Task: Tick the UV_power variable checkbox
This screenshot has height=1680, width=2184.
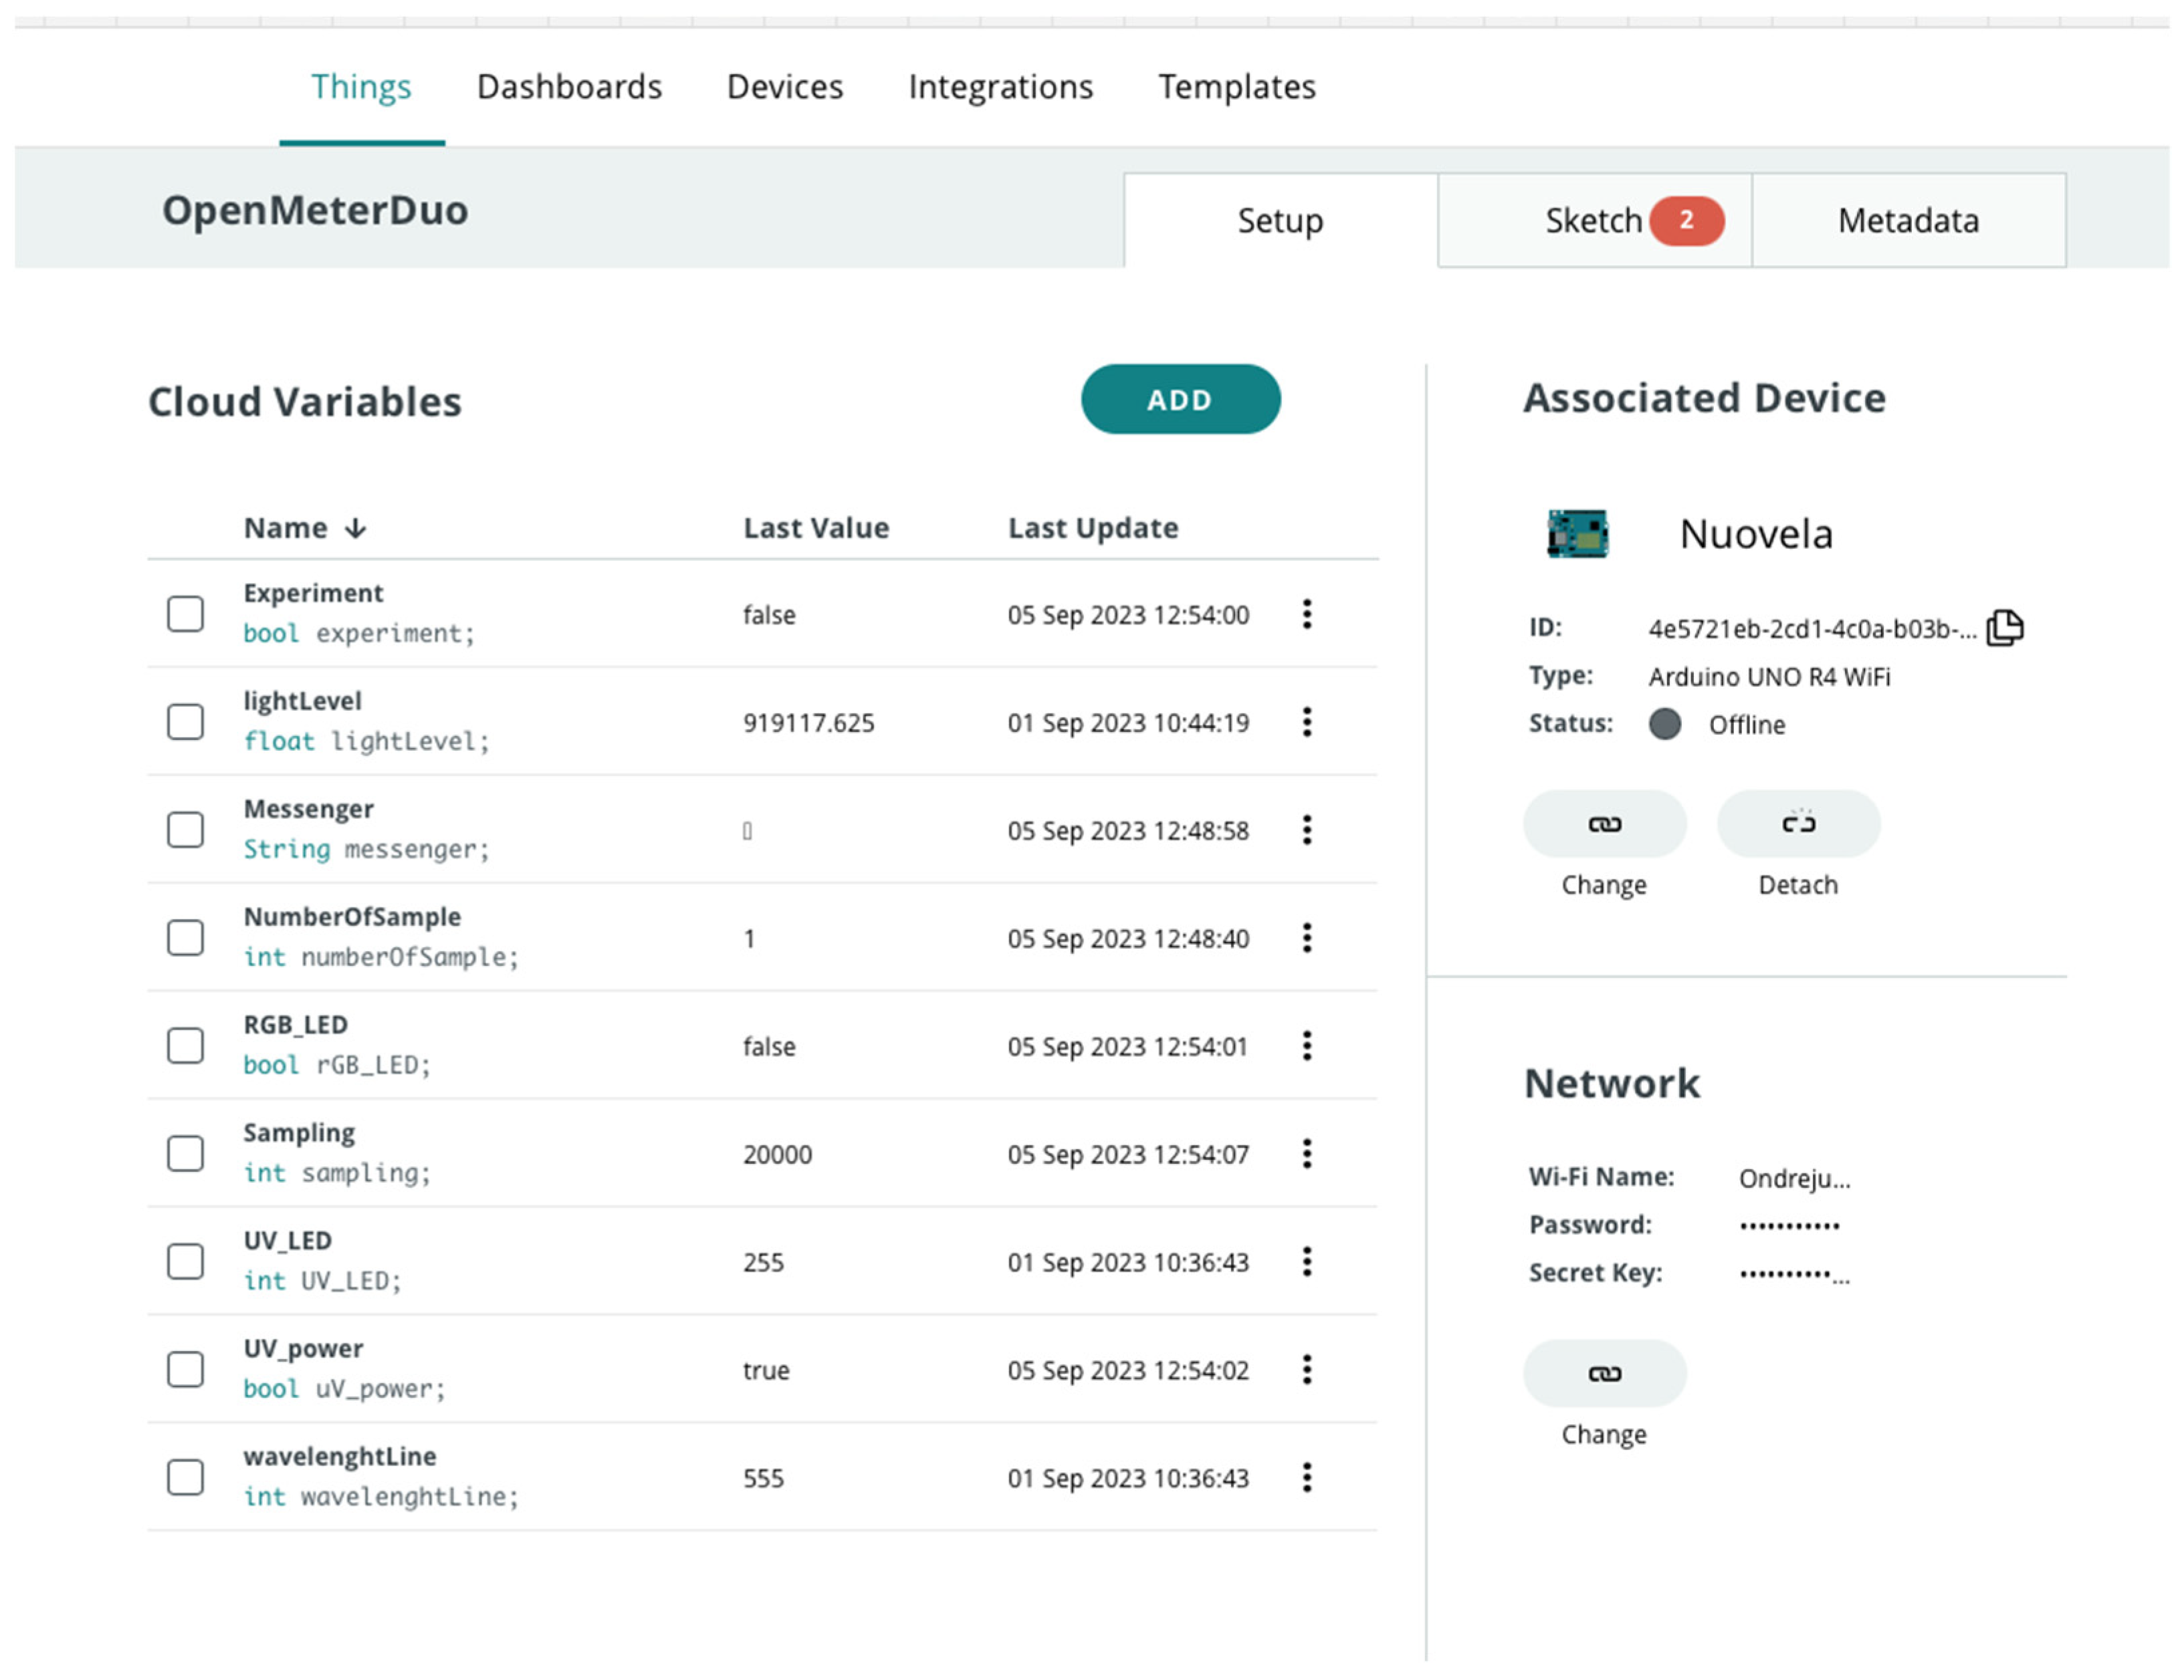Action: click(185, 1369)
